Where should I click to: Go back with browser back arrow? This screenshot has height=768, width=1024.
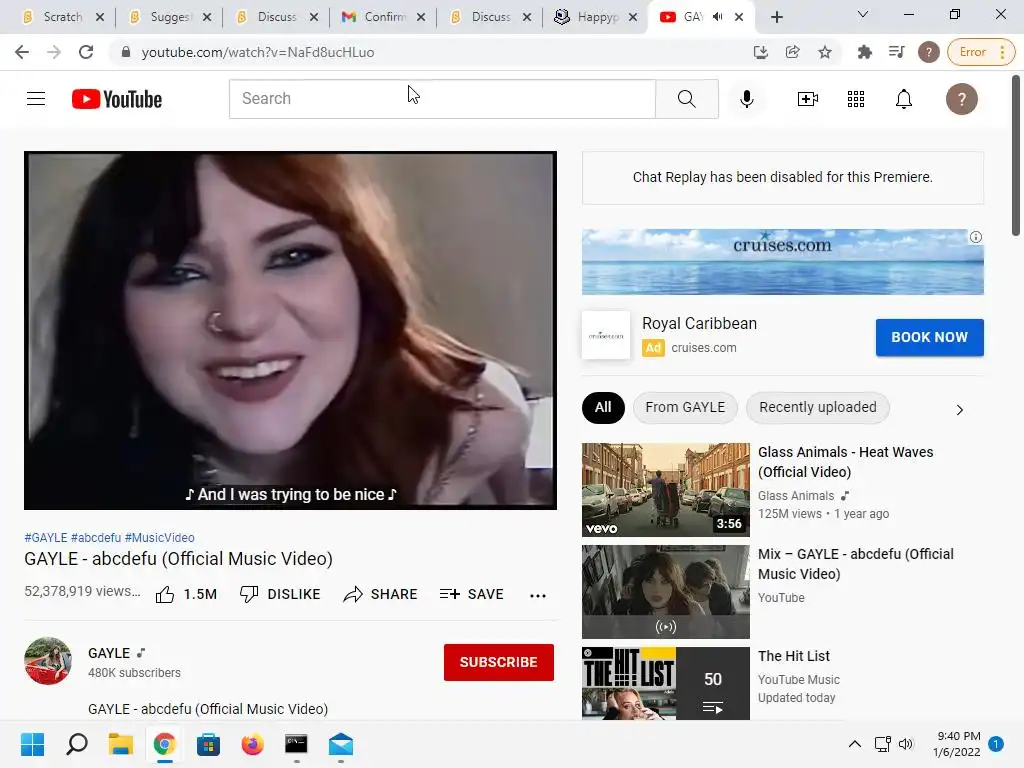coord(22,52)
